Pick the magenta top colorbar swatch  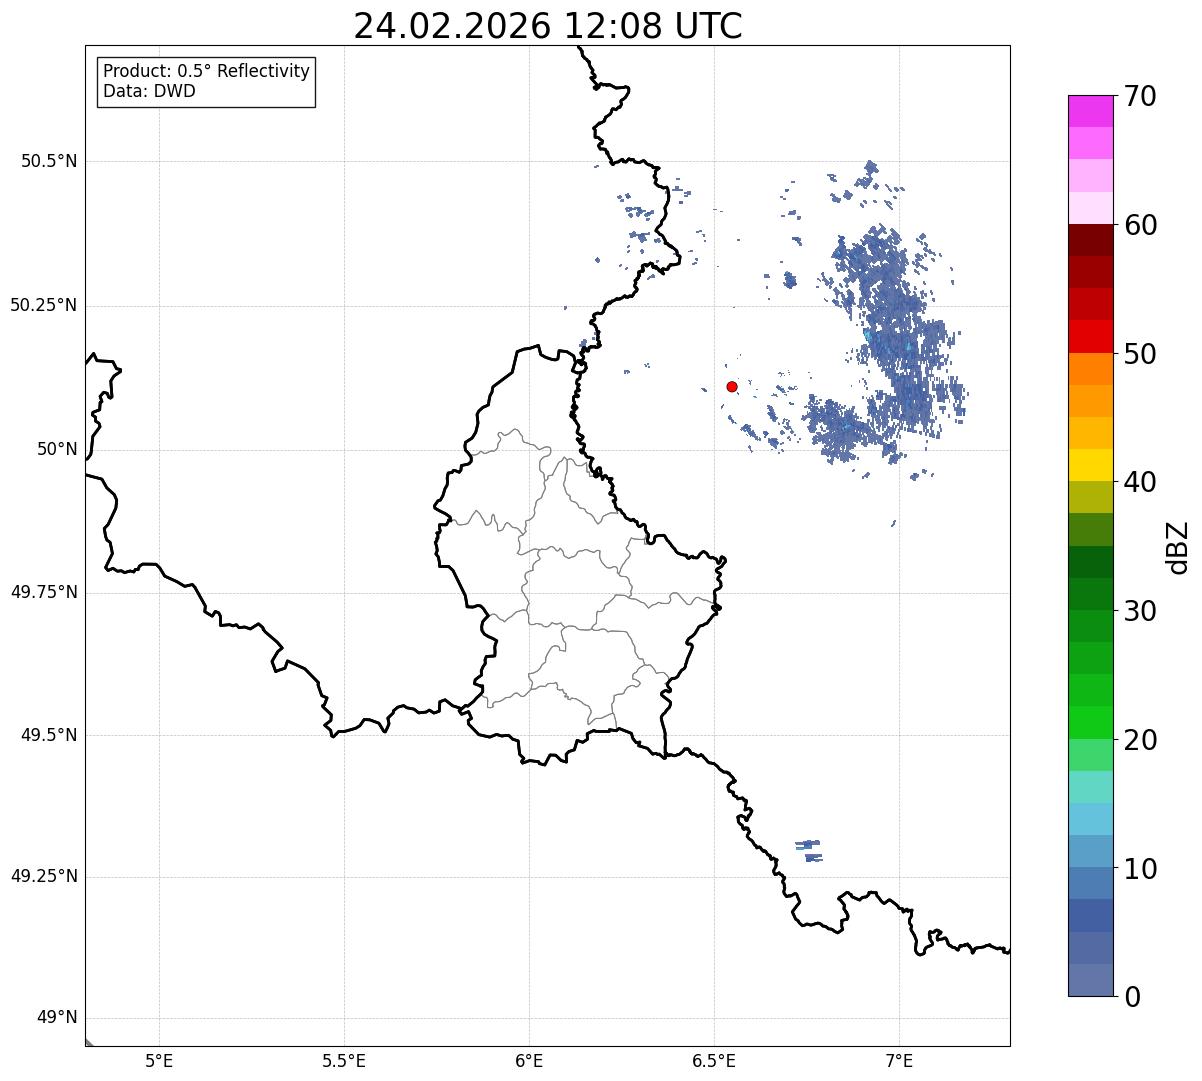point(1091,111)
